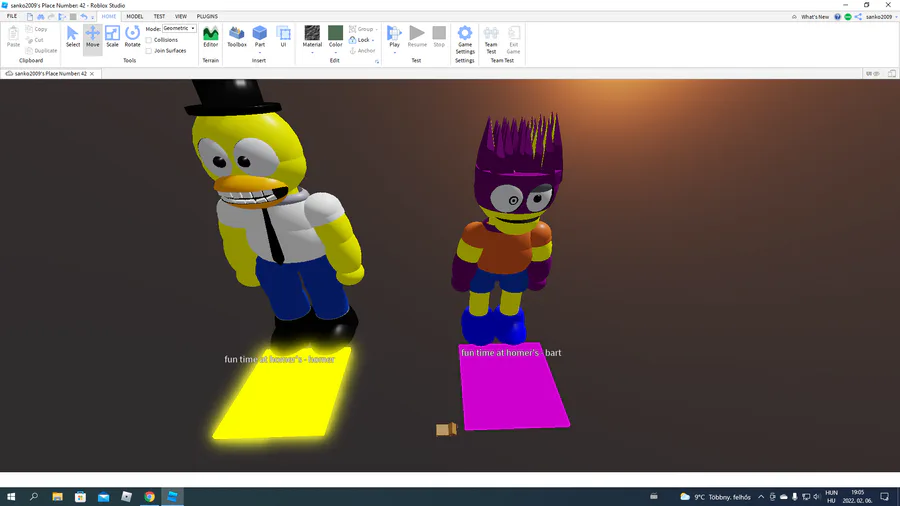
Task: Click the Material swatch icon
Action: [x=312, y=33]
